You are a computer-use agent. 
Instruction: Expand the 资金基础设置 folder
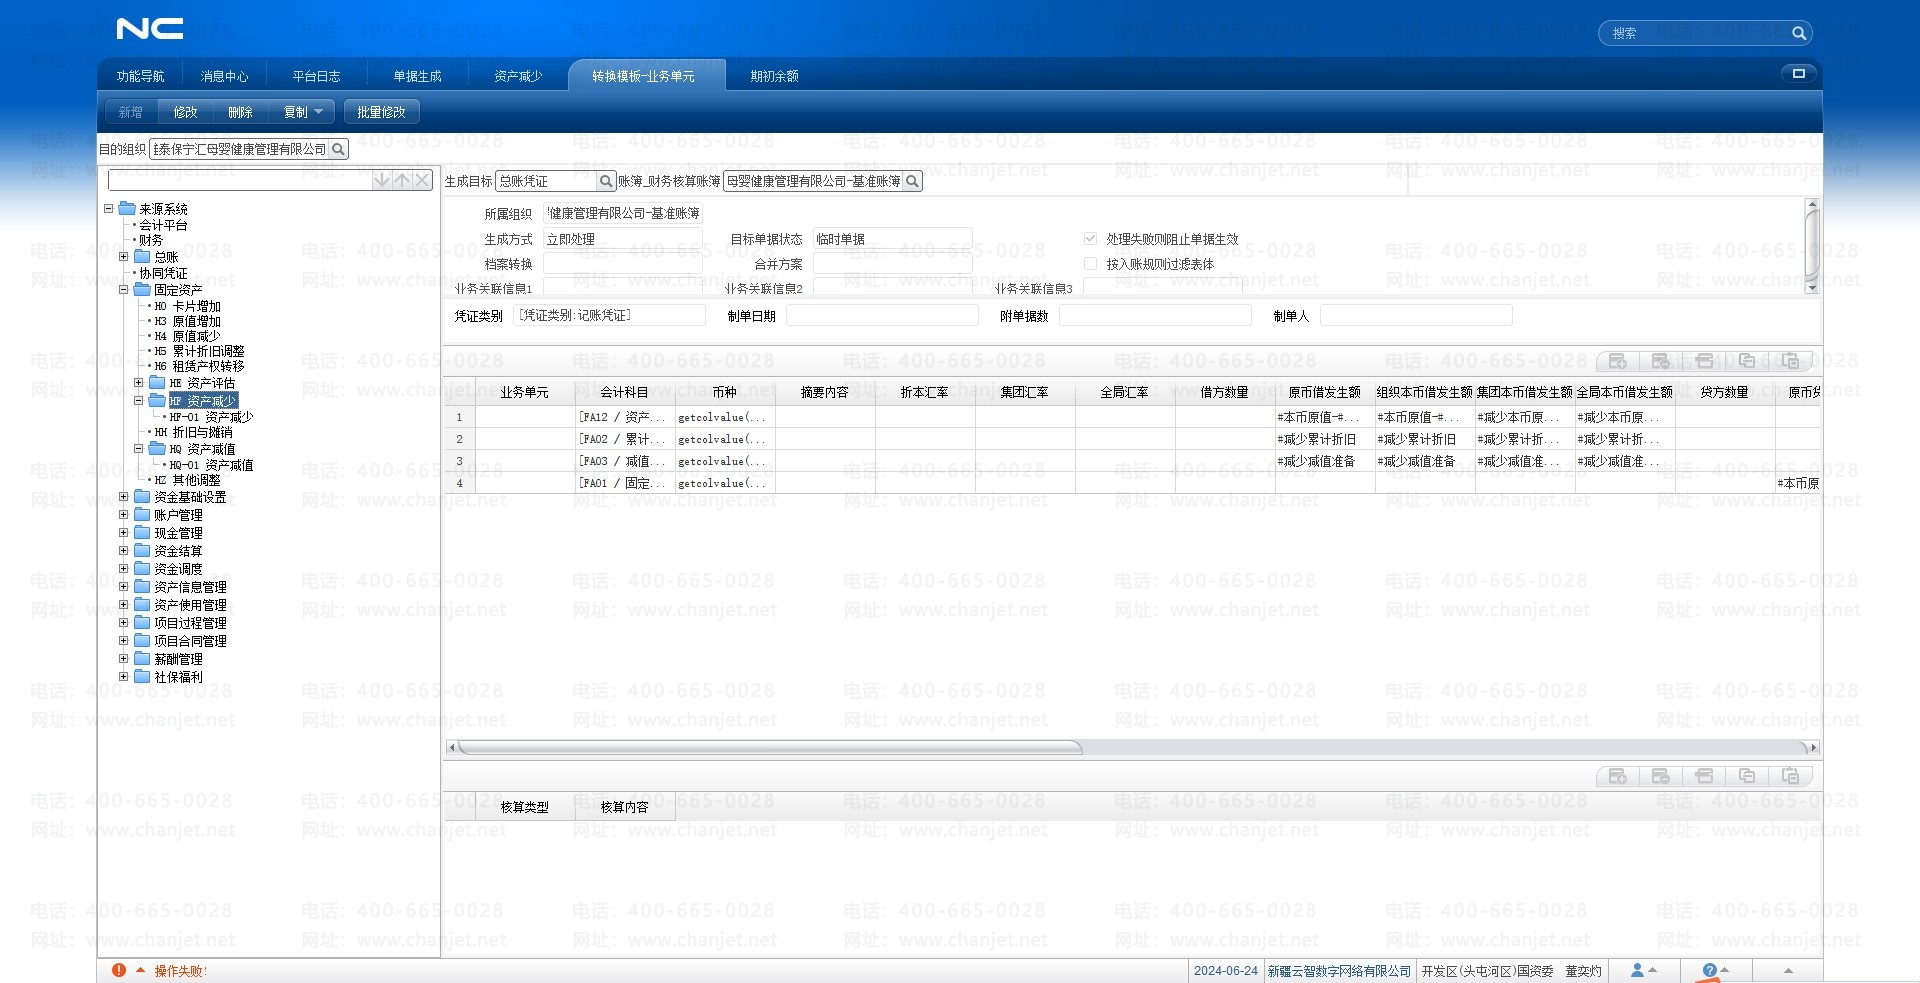124,497
